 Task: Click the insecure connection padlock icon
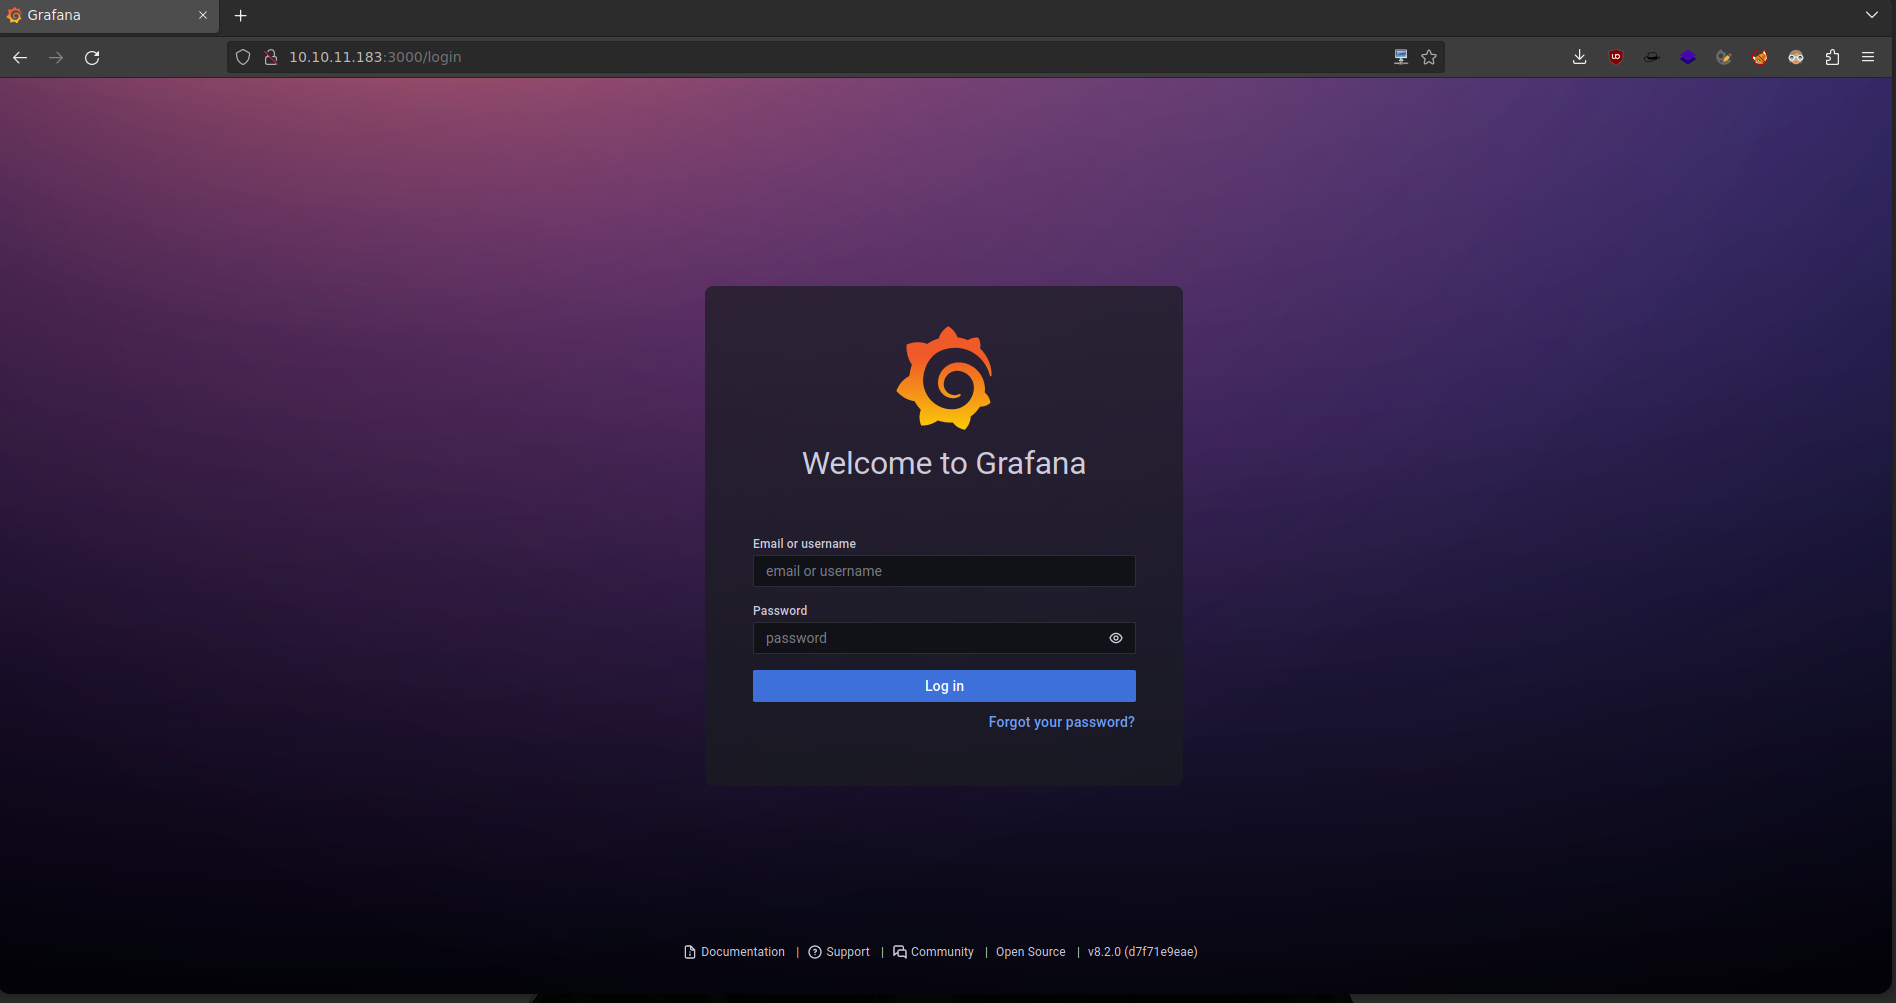click(270, 57)
